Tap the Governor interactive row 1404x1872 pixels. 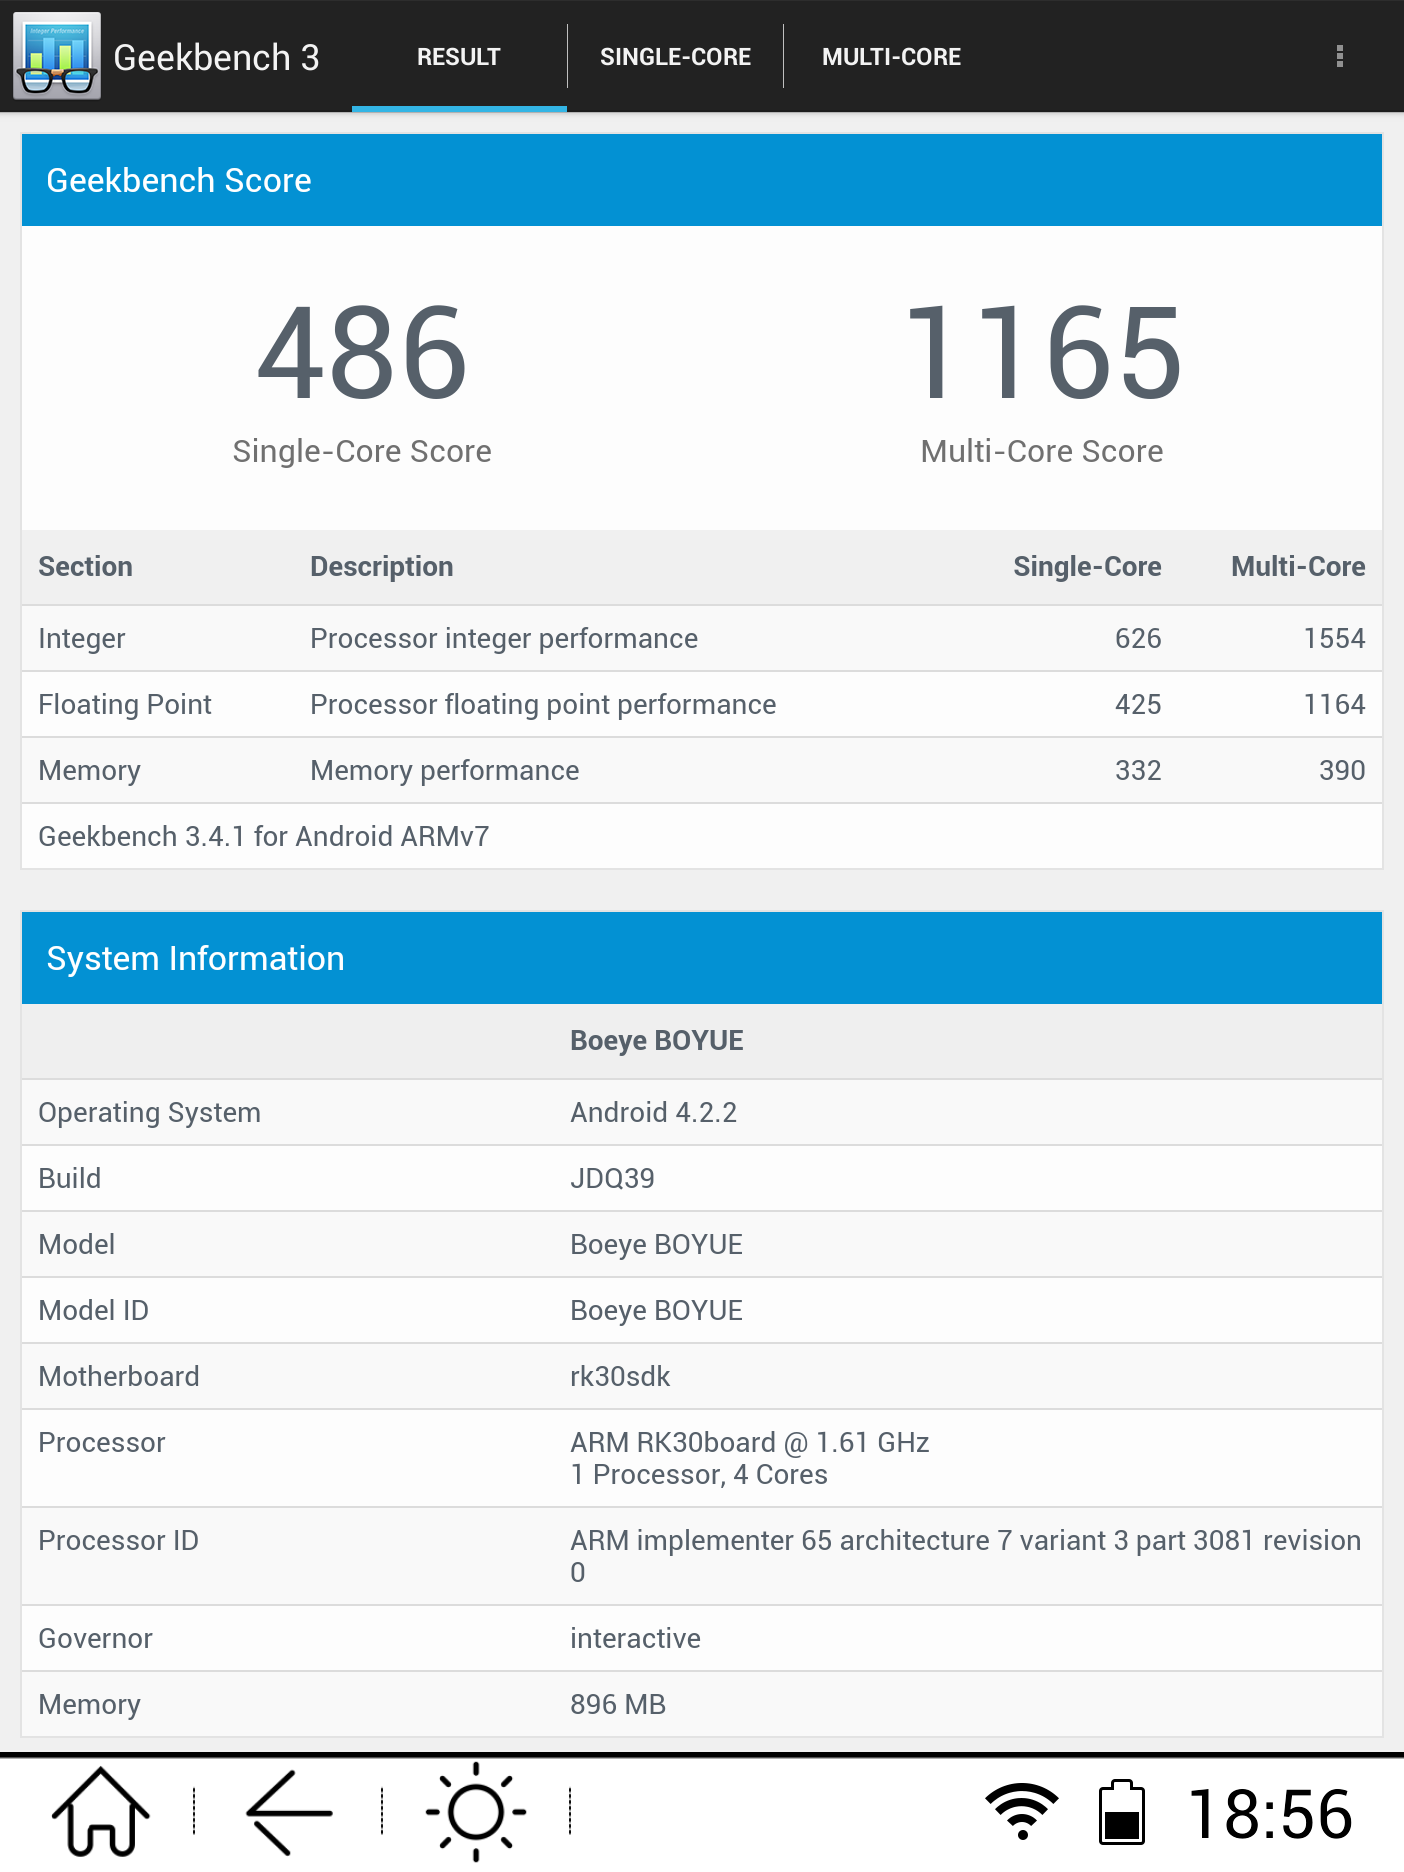[702, 1638]
